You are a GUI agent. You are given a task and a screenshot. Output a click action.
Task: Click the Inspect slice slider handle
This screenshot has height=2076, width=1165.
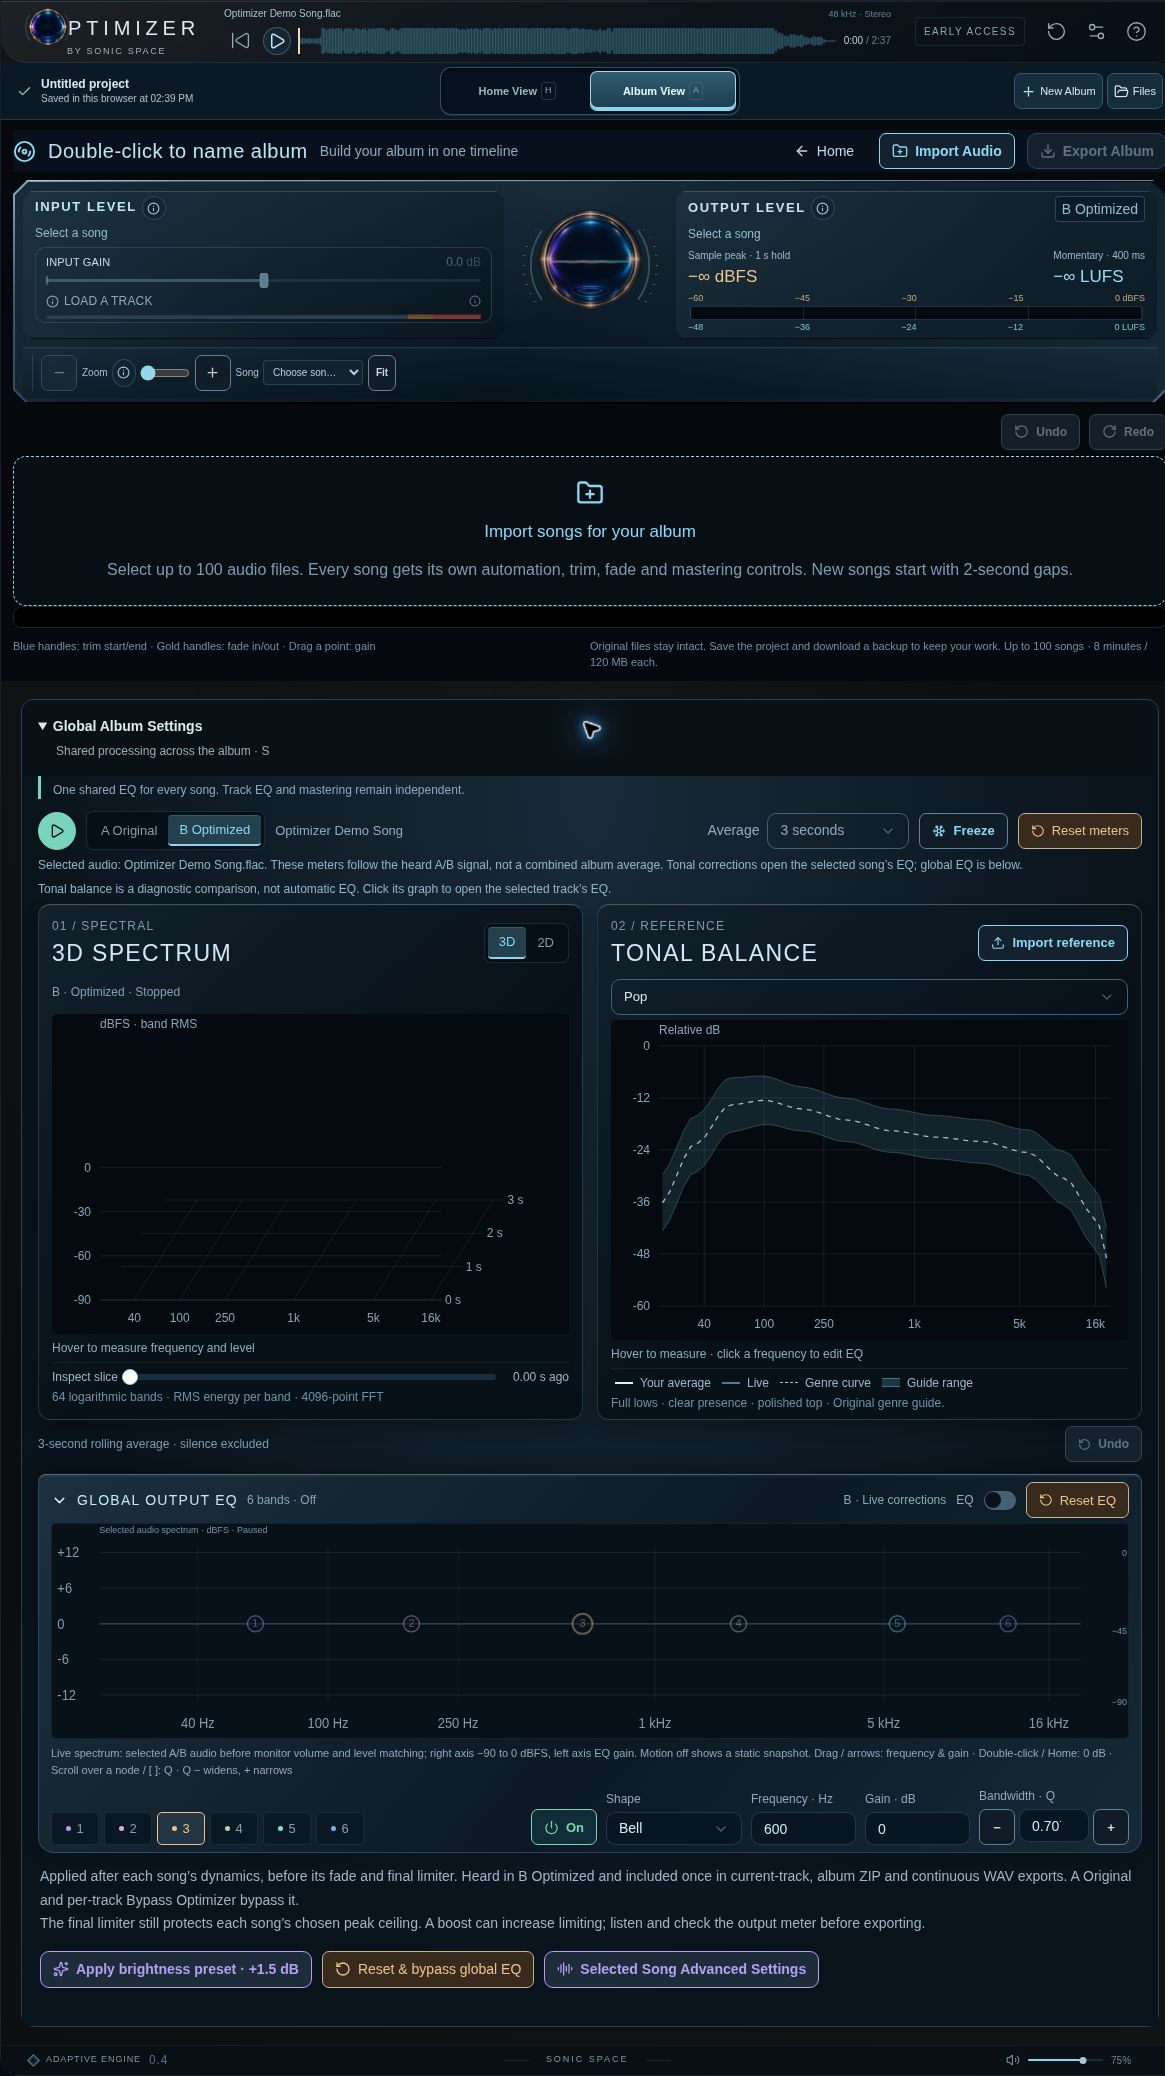coord(130,1377)
